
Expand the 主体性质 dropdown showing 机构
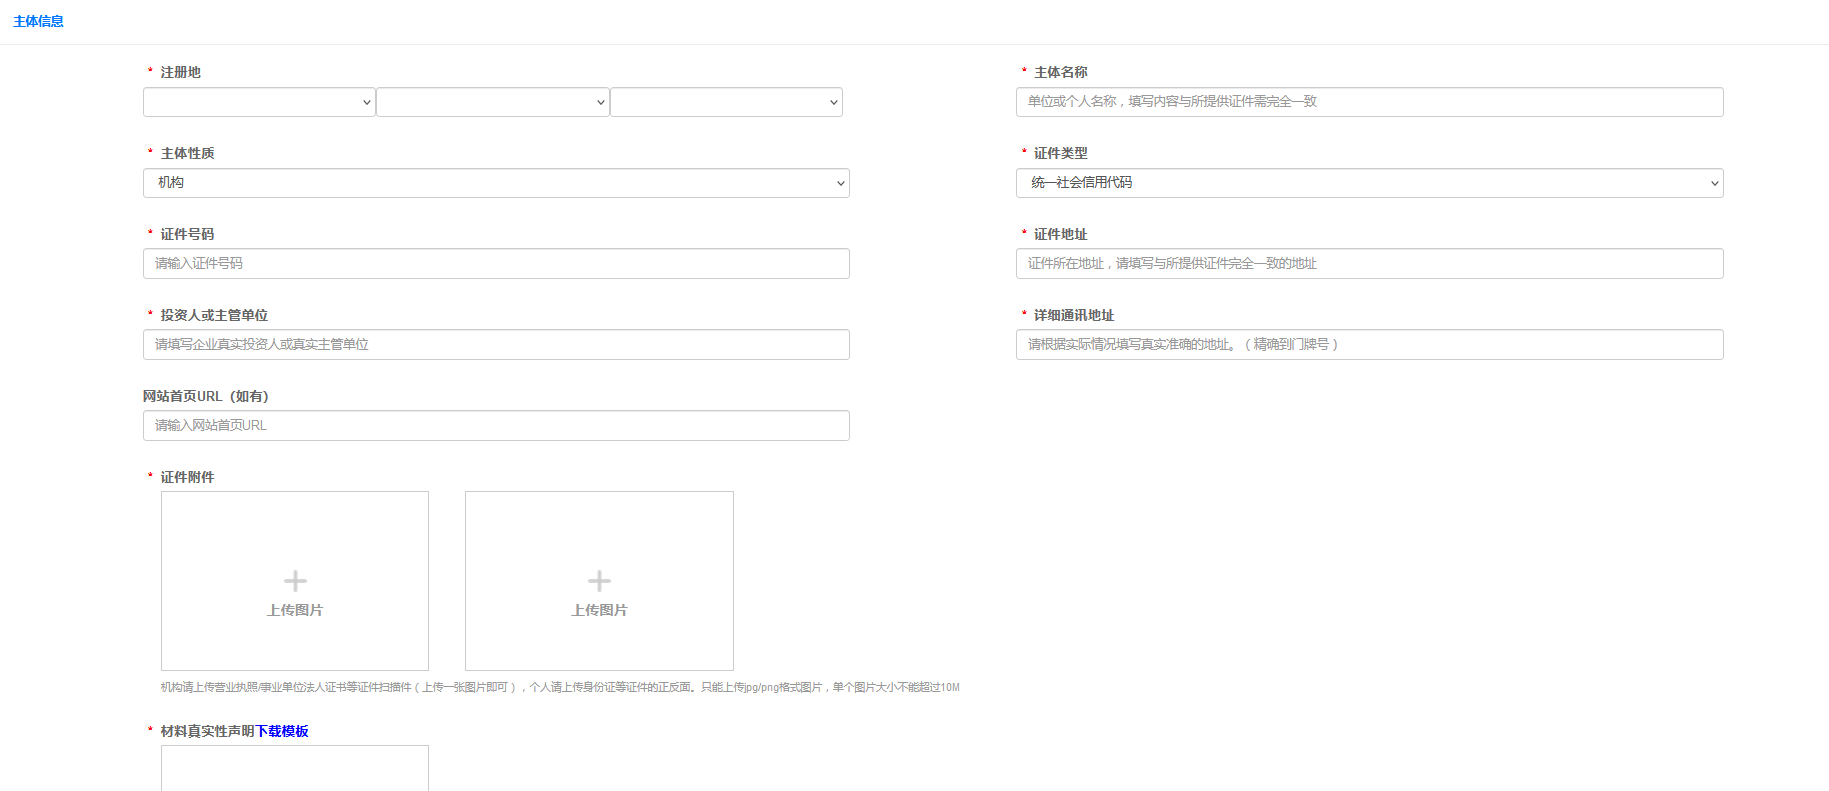(496, 183)
